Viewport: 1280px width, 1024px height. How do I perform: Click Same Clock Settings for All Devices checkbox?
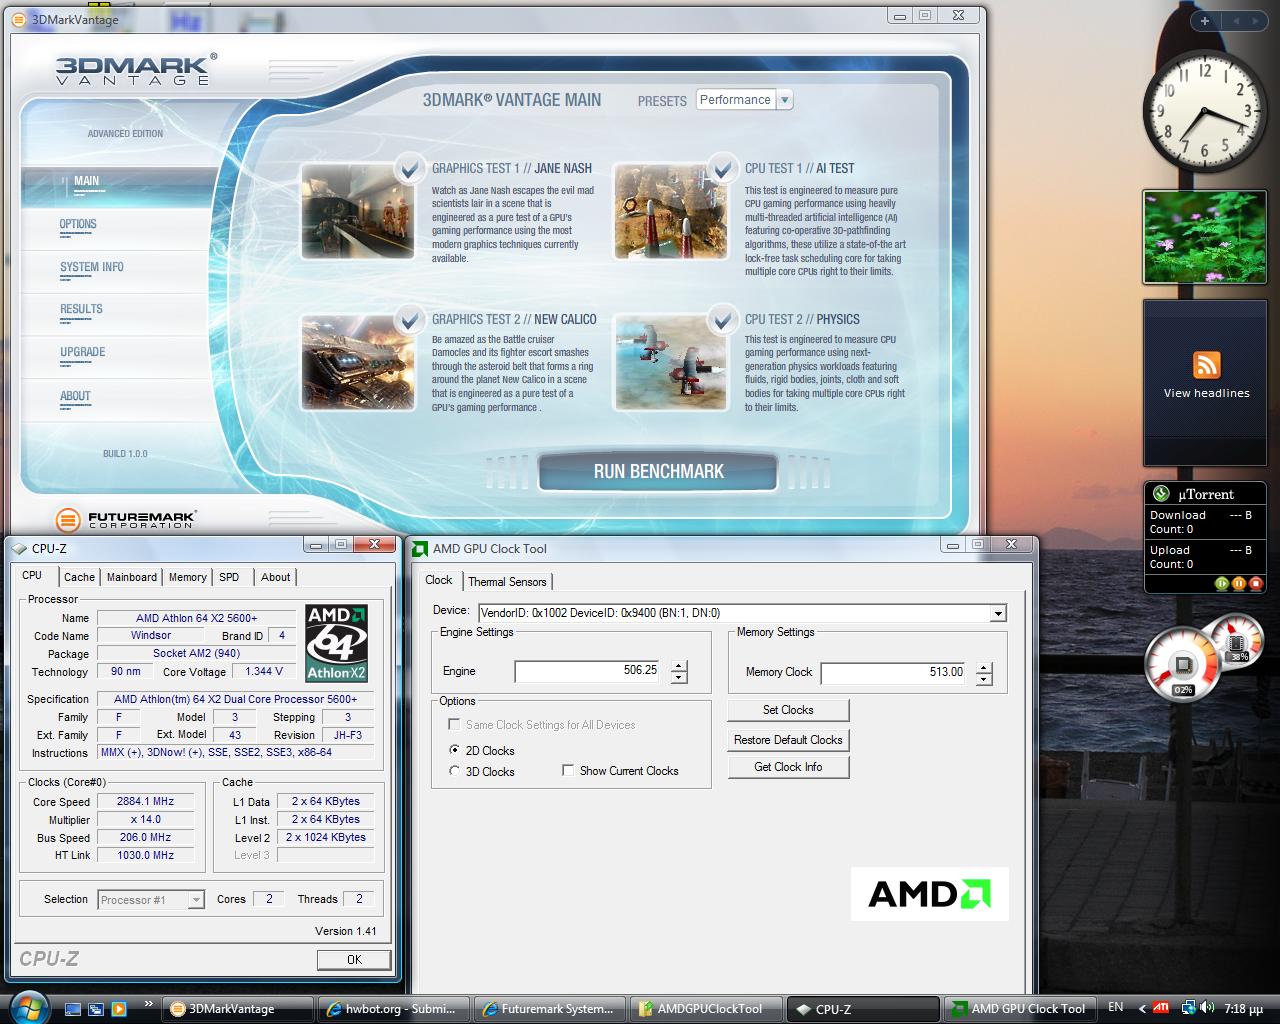point(454,724)
